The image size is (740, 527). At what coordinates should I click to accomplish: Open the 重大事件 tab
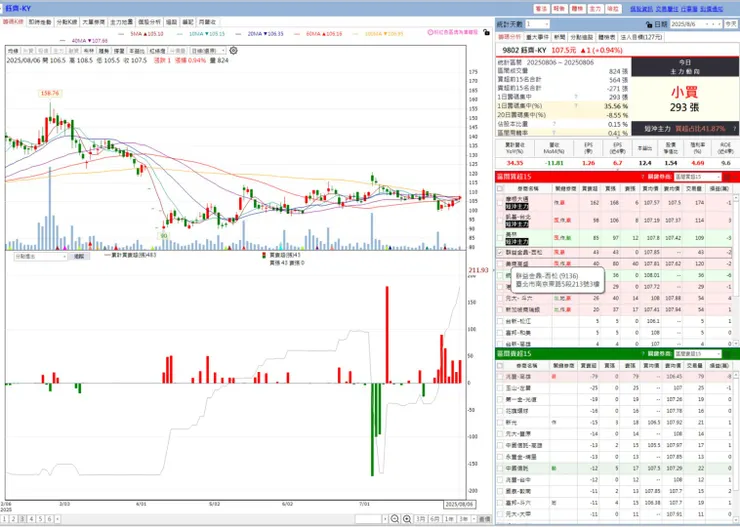[537, 37]
